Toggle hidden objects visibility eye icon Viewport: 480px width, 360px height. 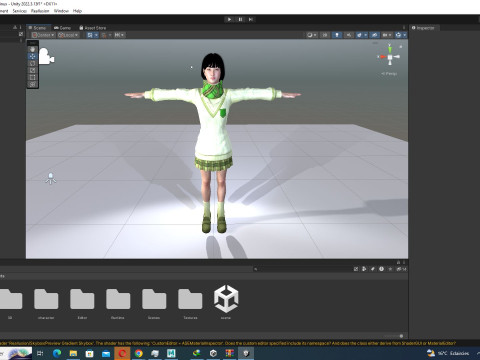coord(374,35)
